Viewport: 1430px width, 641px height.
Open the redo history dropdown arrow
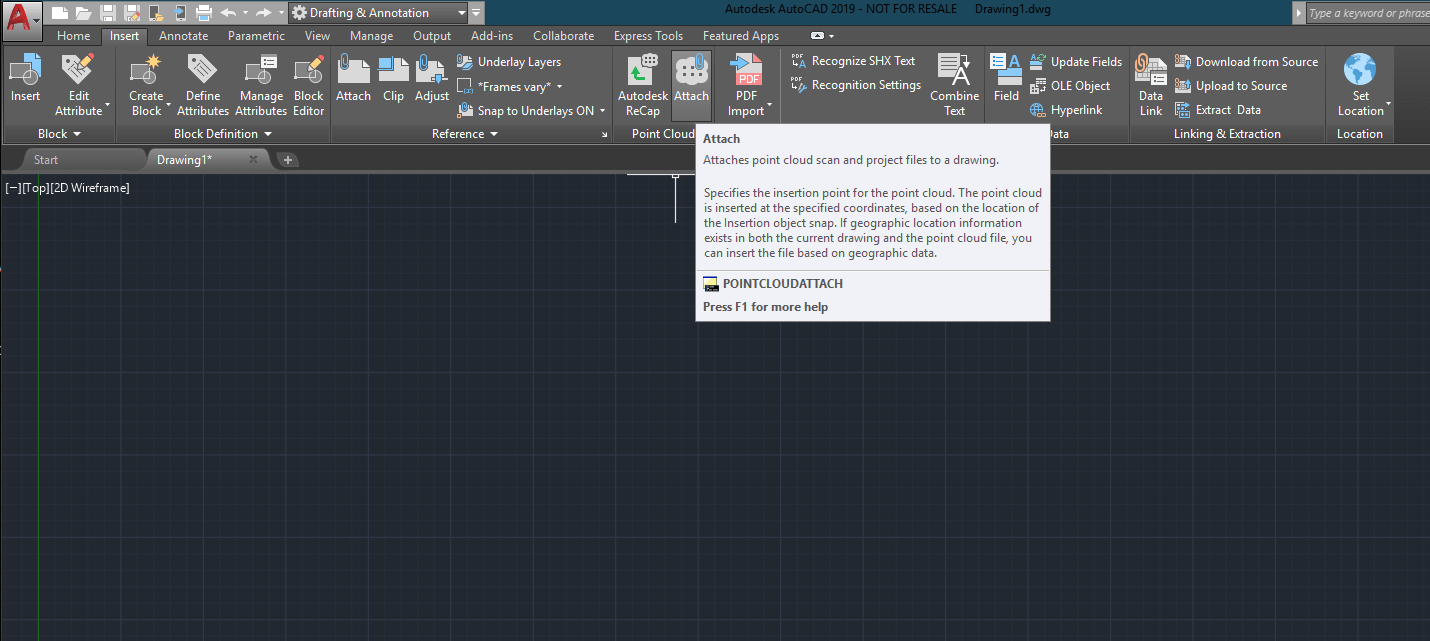pos(280,13)
